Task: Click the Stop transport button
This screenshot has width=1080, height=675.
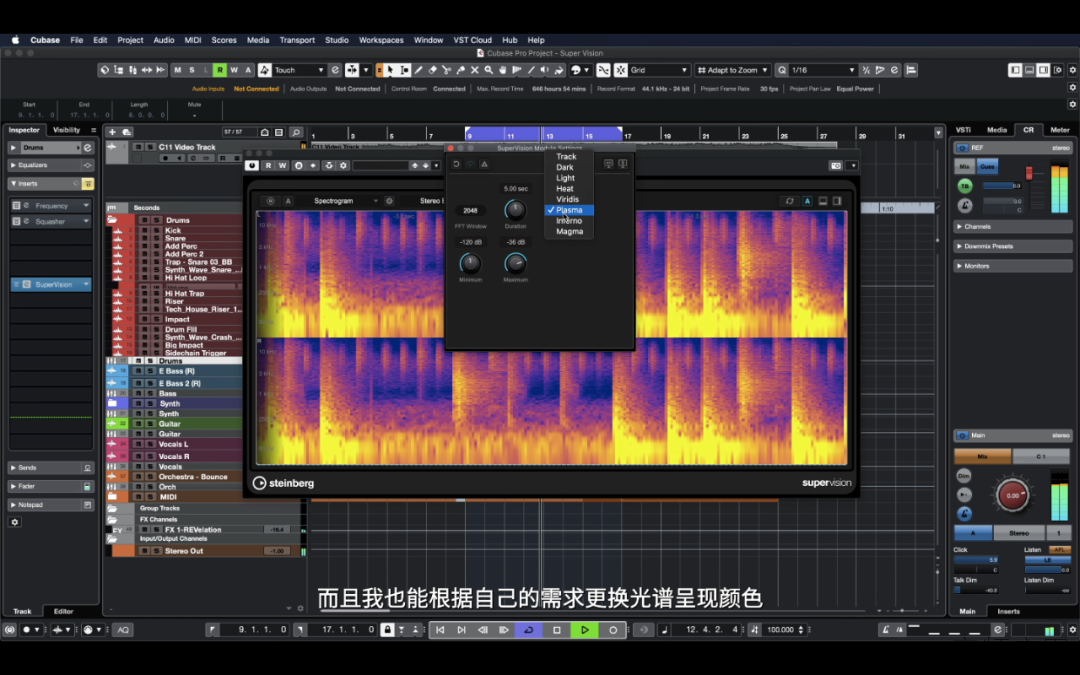Action: point(557,630)
